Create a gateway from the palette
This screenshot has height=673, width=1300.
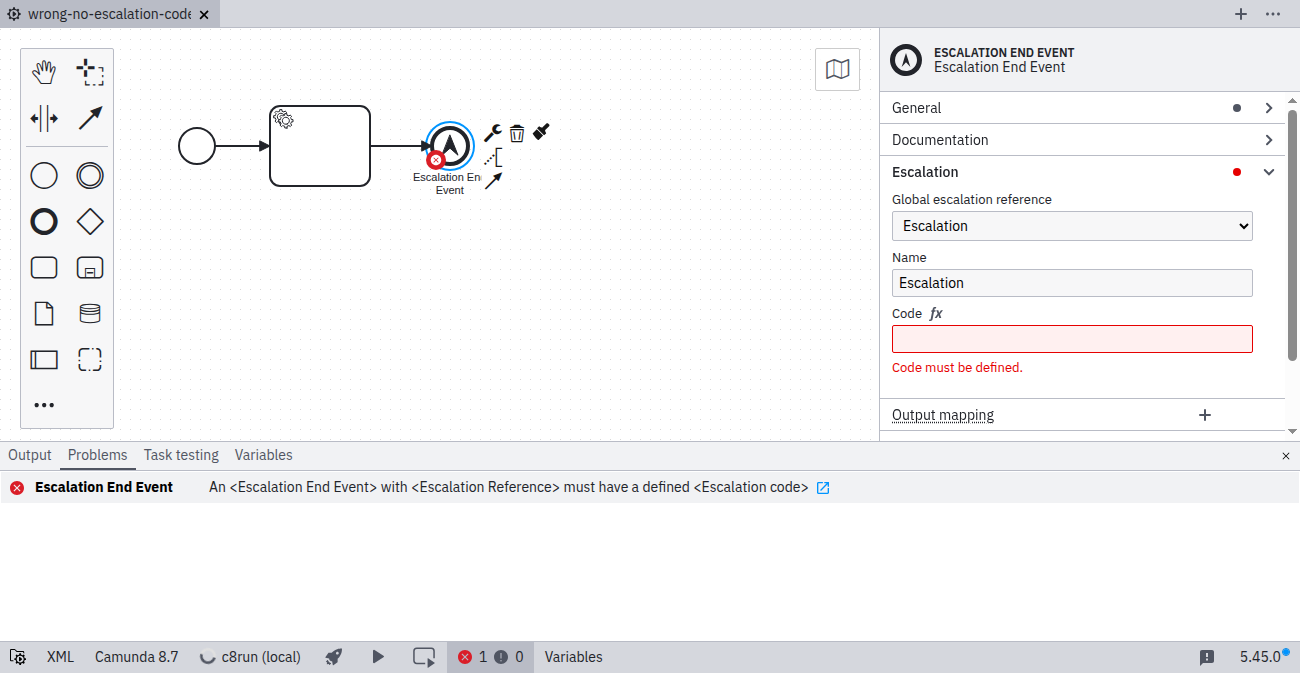click(90, 222)
